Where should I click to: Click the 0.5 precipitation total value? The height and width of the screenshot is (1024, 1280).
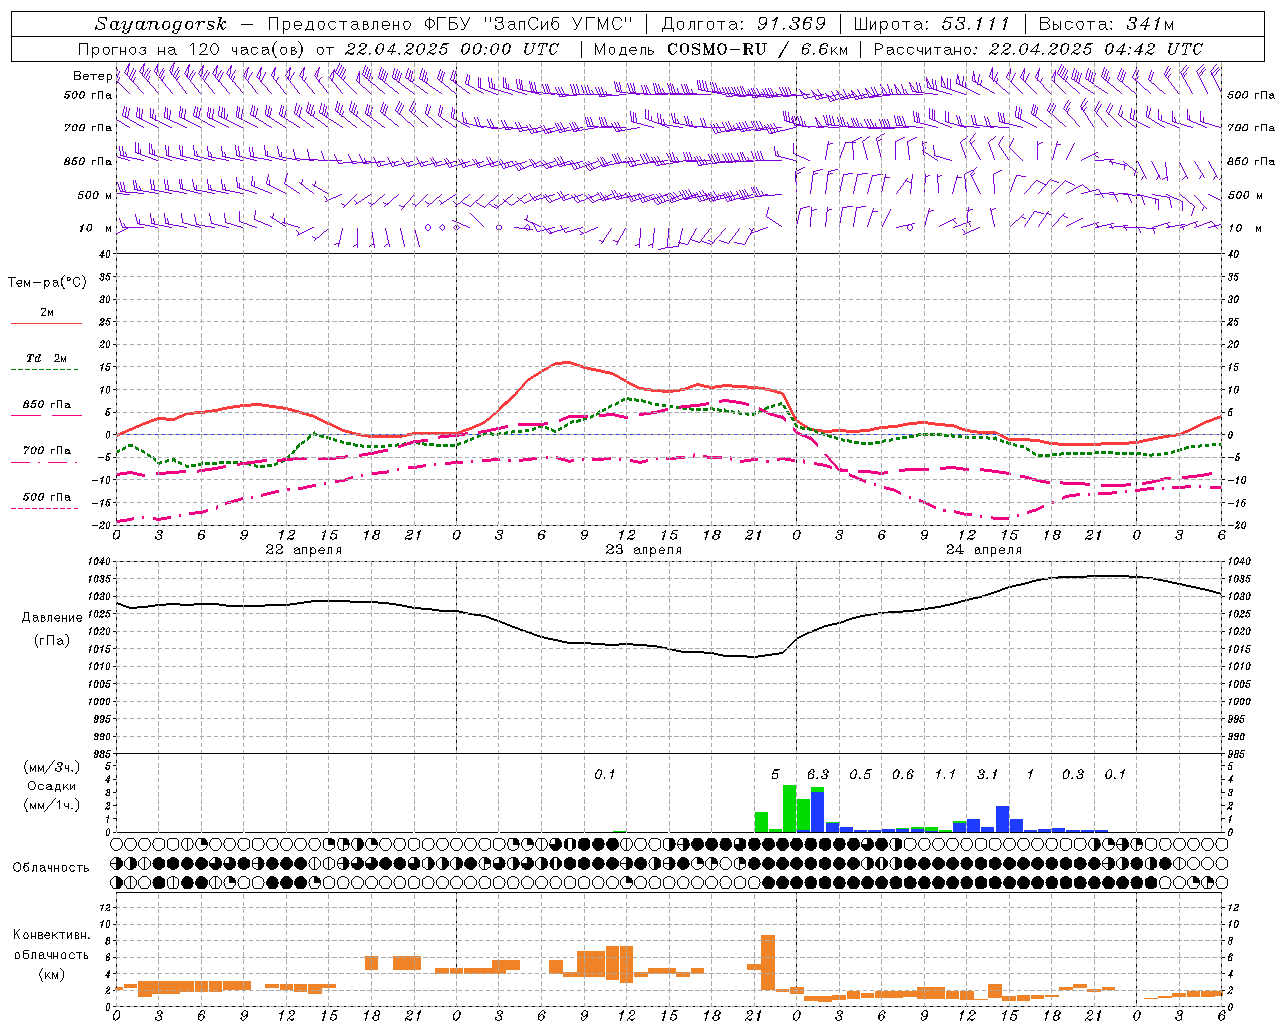click(860, 775)
